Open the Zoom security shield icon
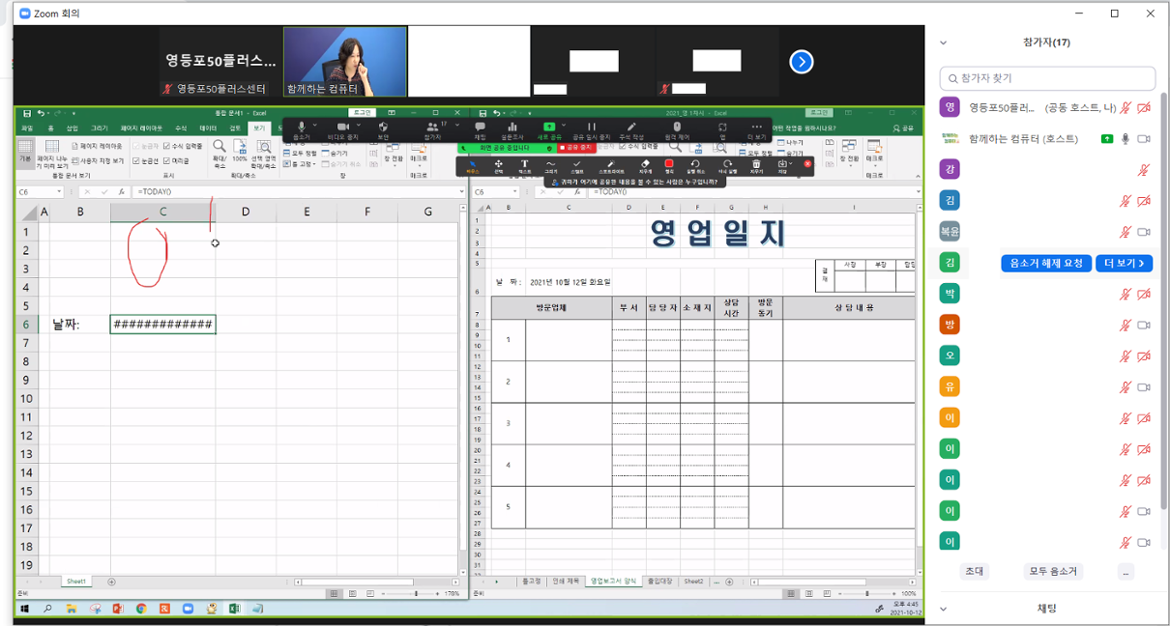 click(383, 128)
